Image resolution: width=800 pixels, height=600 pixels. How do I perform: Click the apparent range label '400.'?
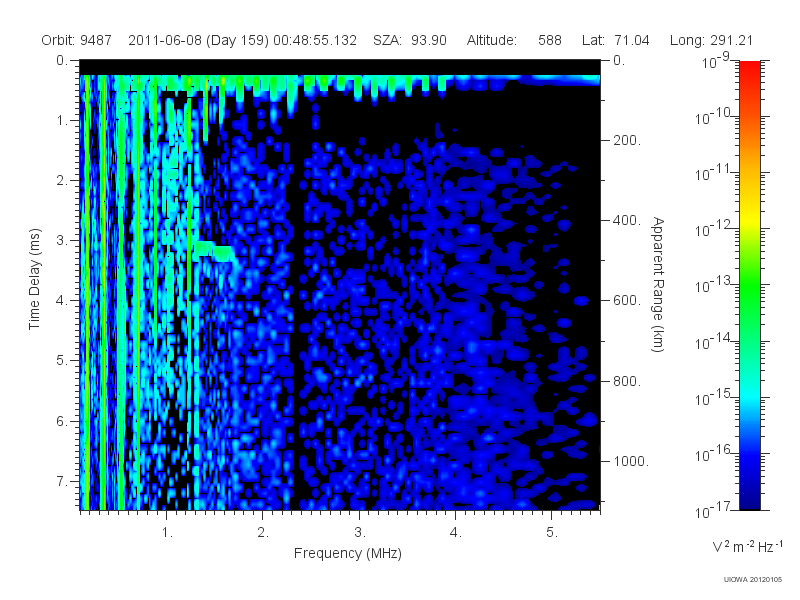coord(627,220)
